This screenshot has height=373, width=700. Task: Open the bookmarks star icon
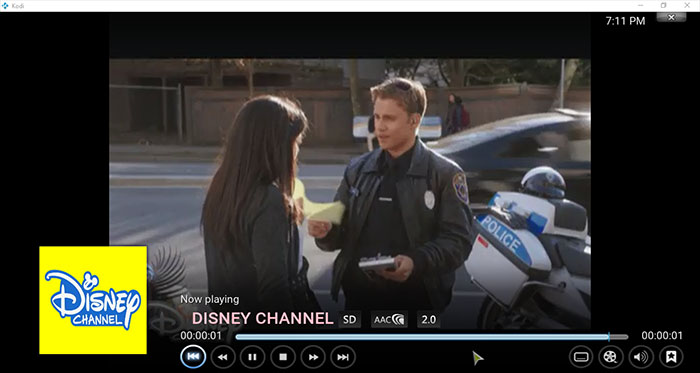(671, 357)
